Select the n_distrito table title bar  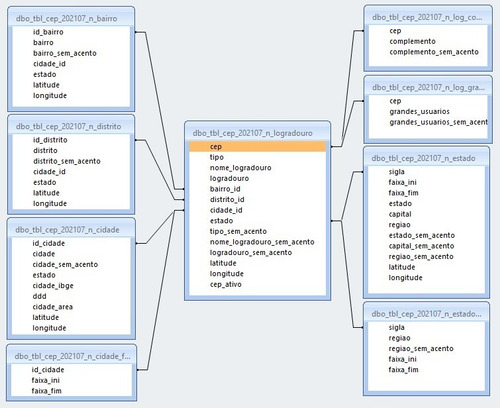(x=71, y=126)
